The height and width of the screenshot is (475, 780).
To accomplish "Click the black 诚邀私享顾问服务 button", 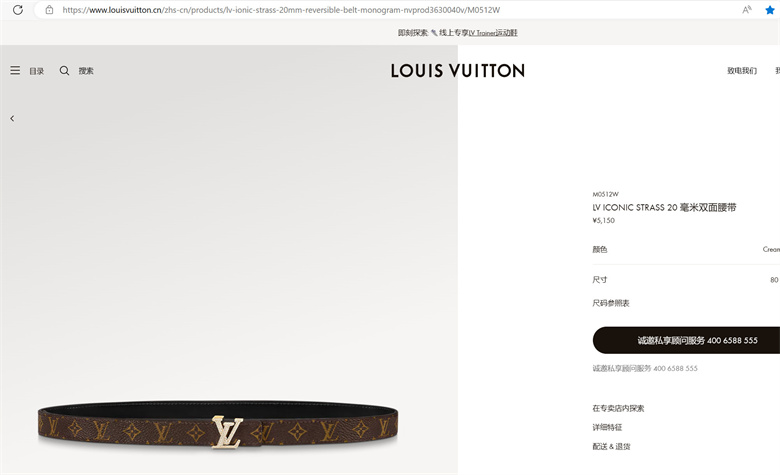I will point(686,340).
